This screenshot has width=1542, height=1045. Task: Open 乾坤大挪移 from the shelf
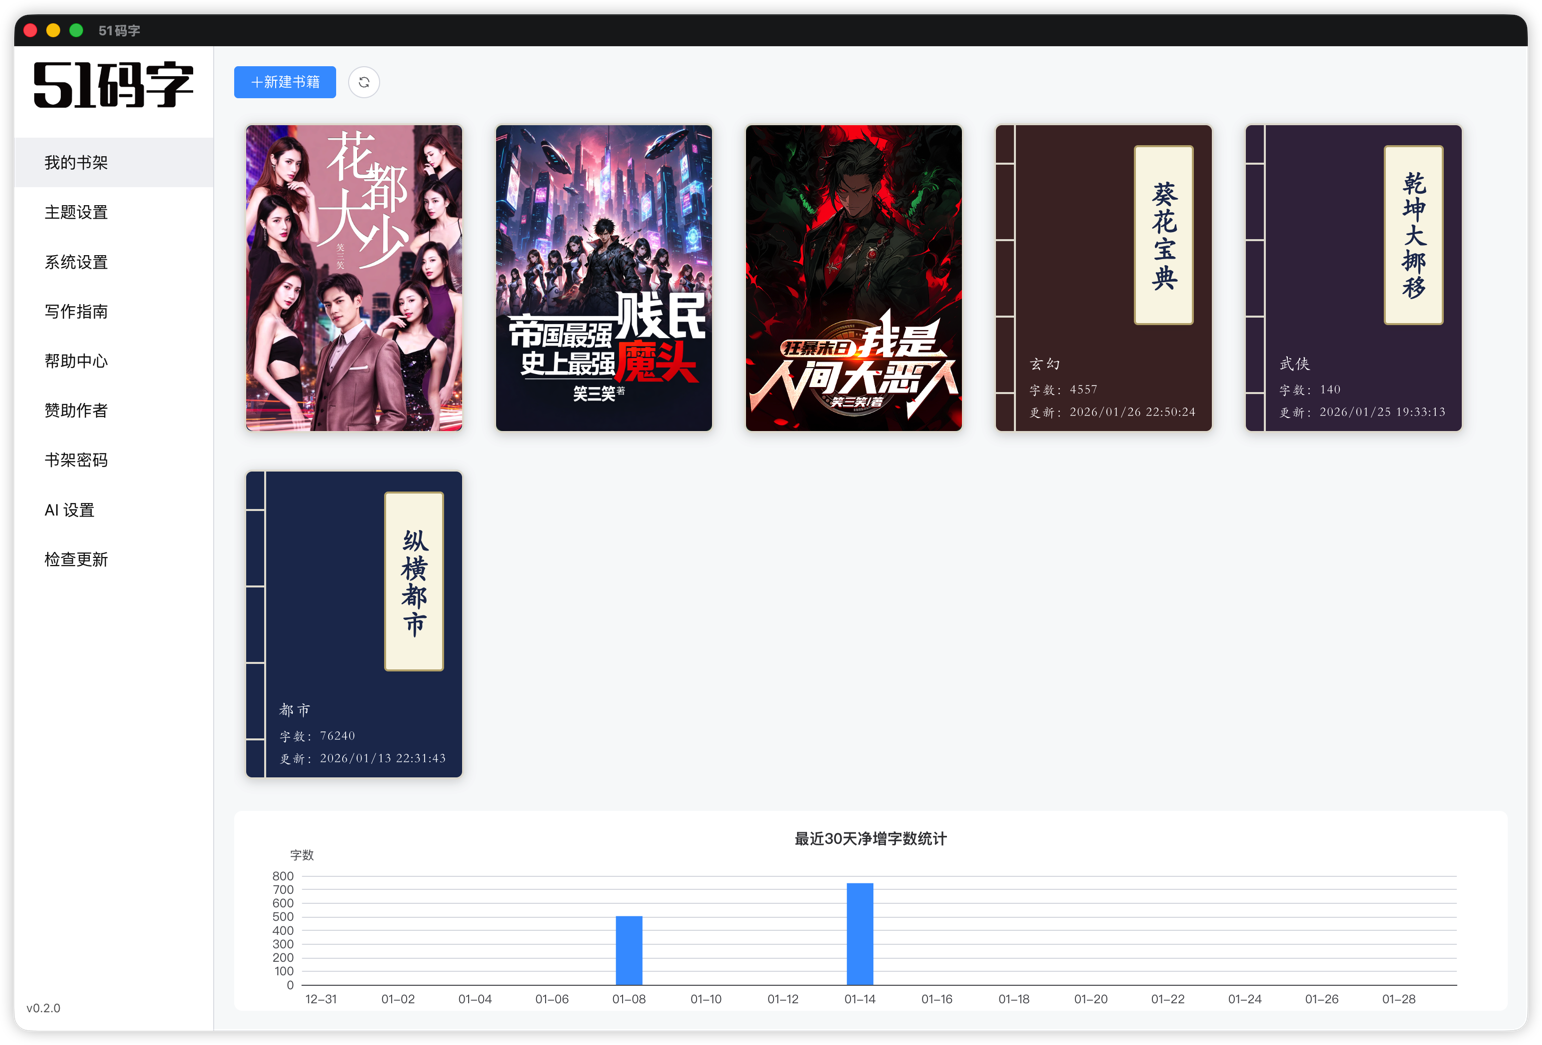(1353, 277)
